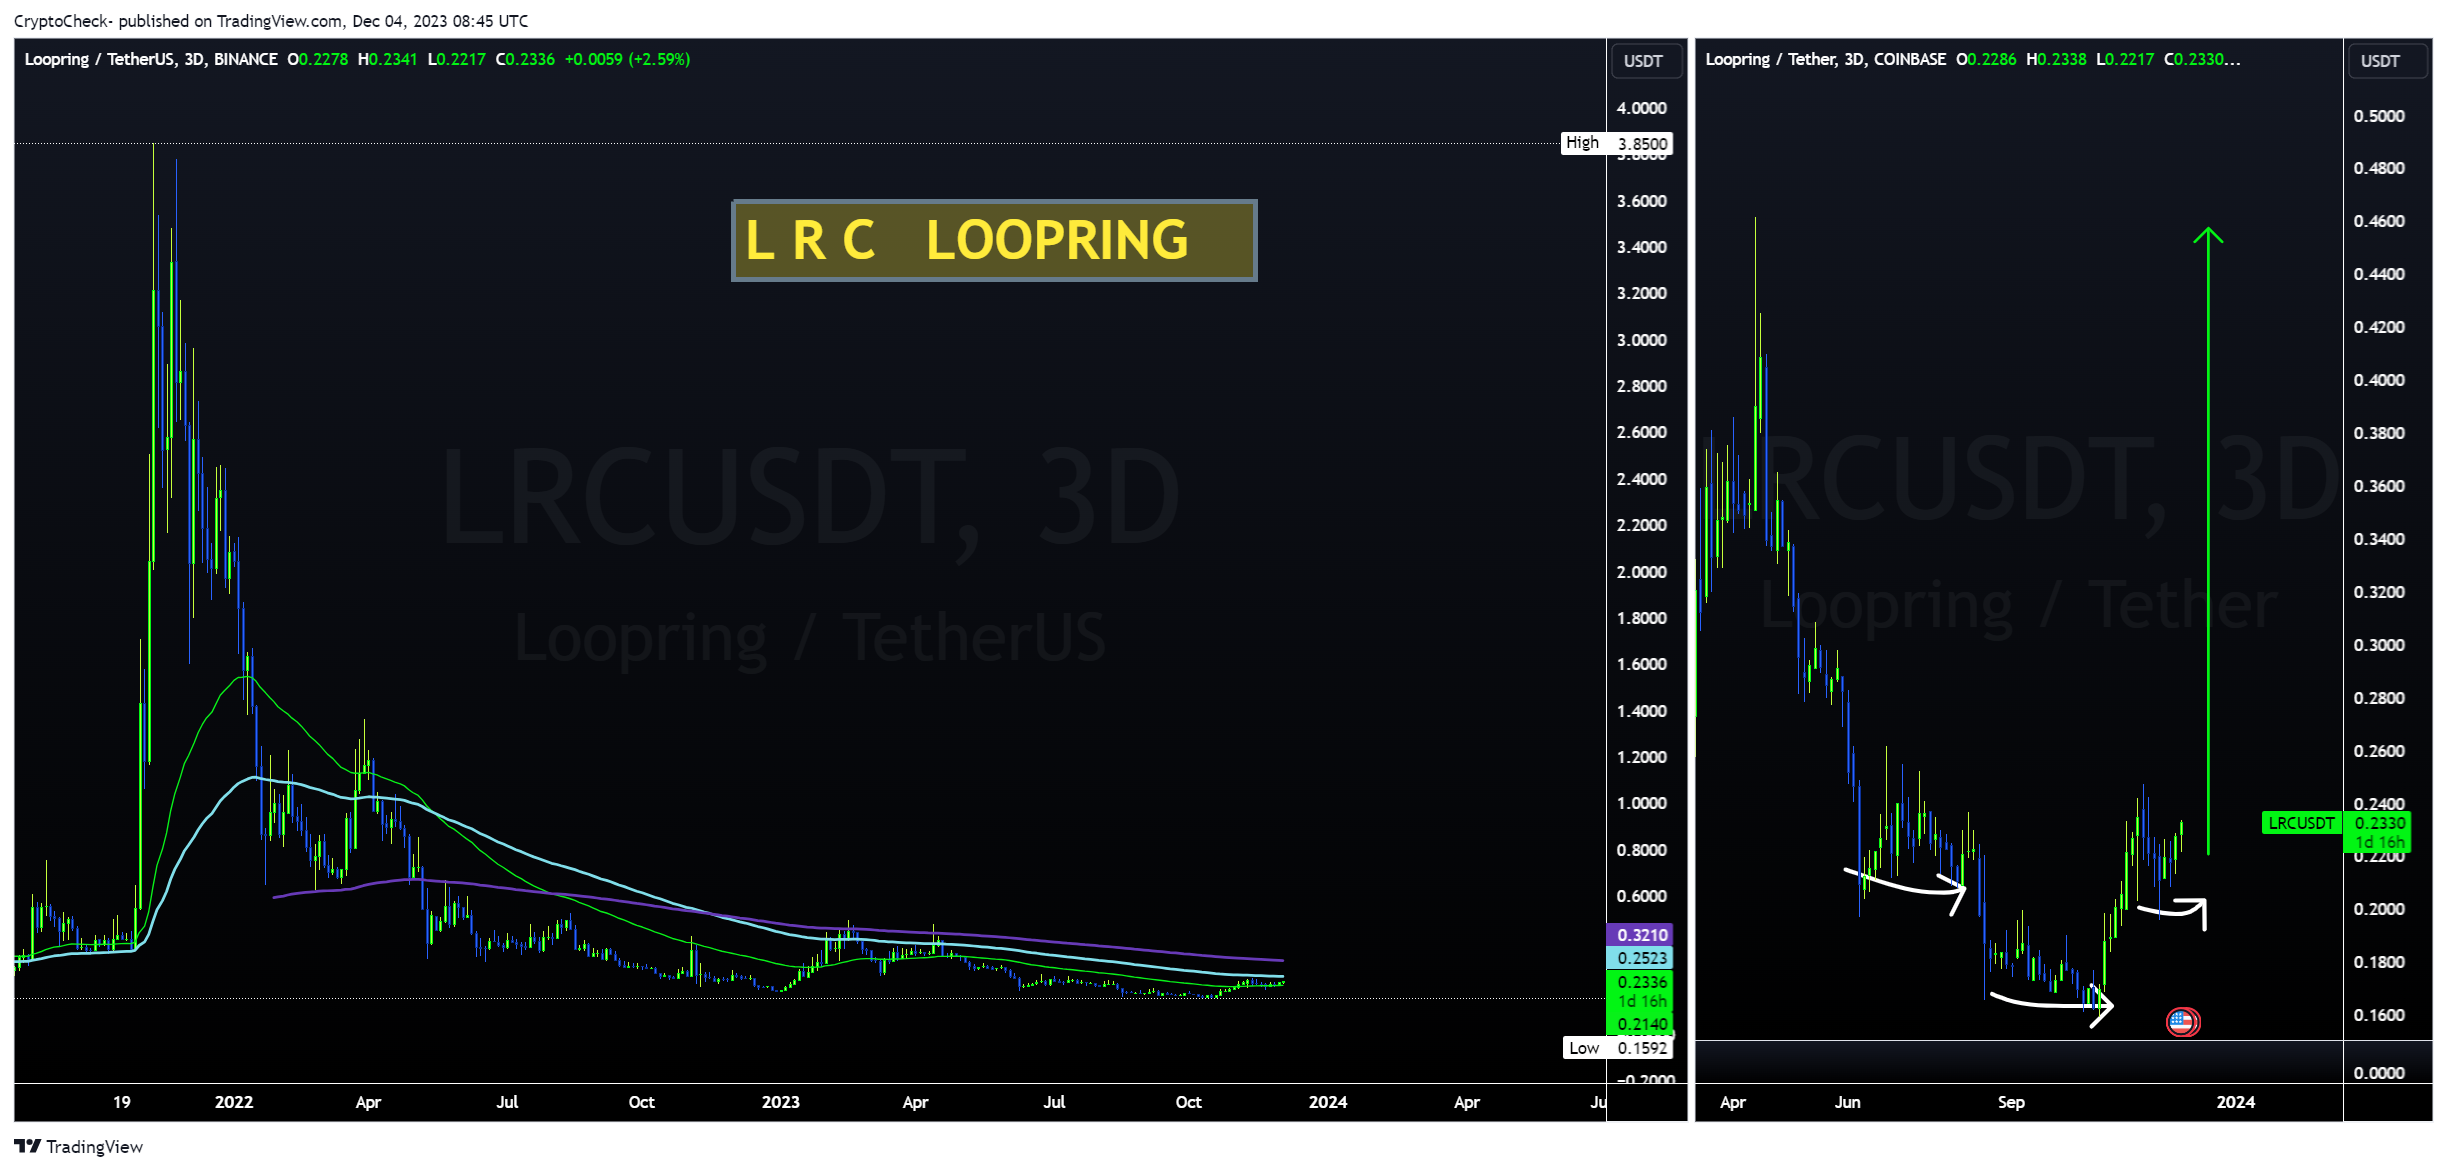Image resolution: width=2447 pixels, height=1170 pixels.
Task: Click the TradingView logo icon
Action: (x=27, y=1146)
